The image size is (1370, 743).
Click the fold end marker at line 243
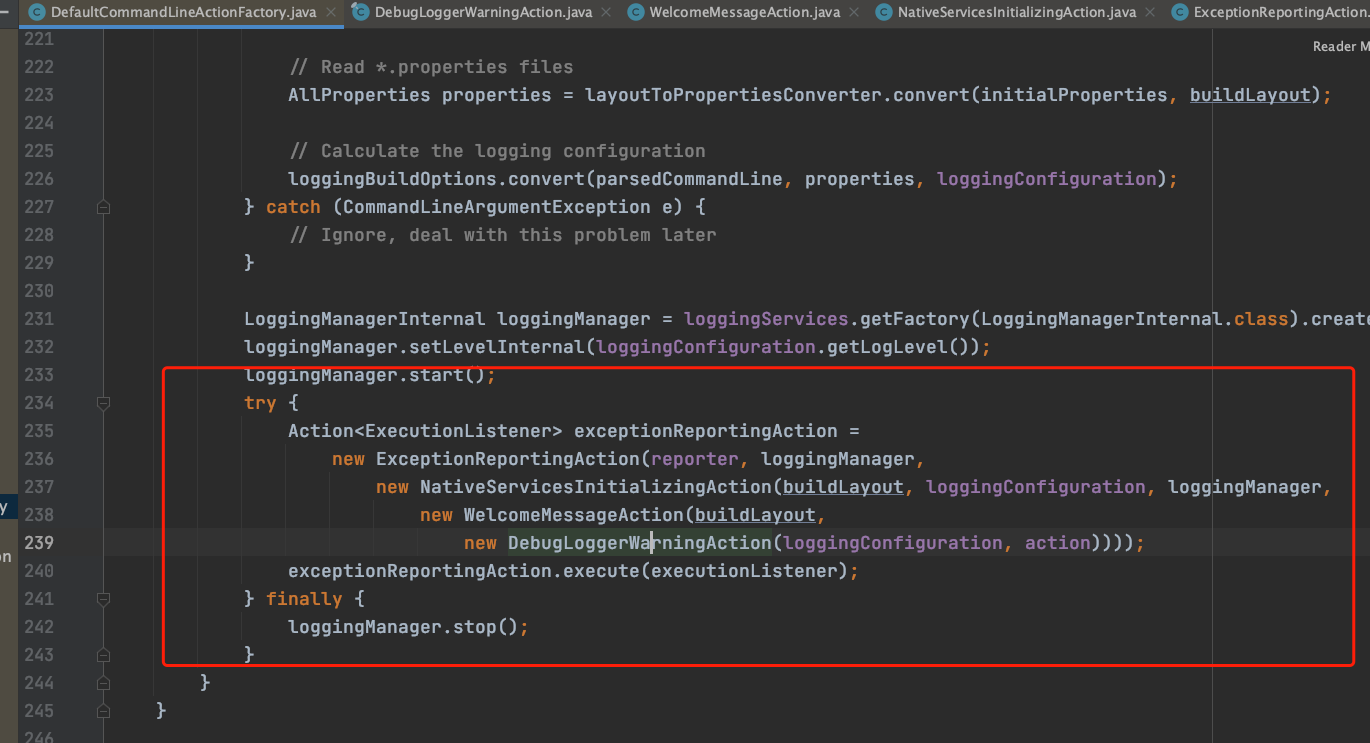(x=103, y=655)
